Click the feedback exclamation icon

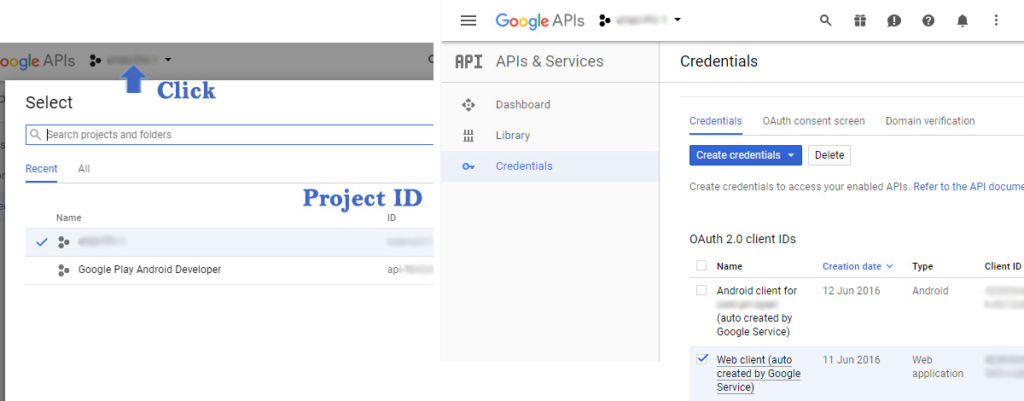coord(894,21)
